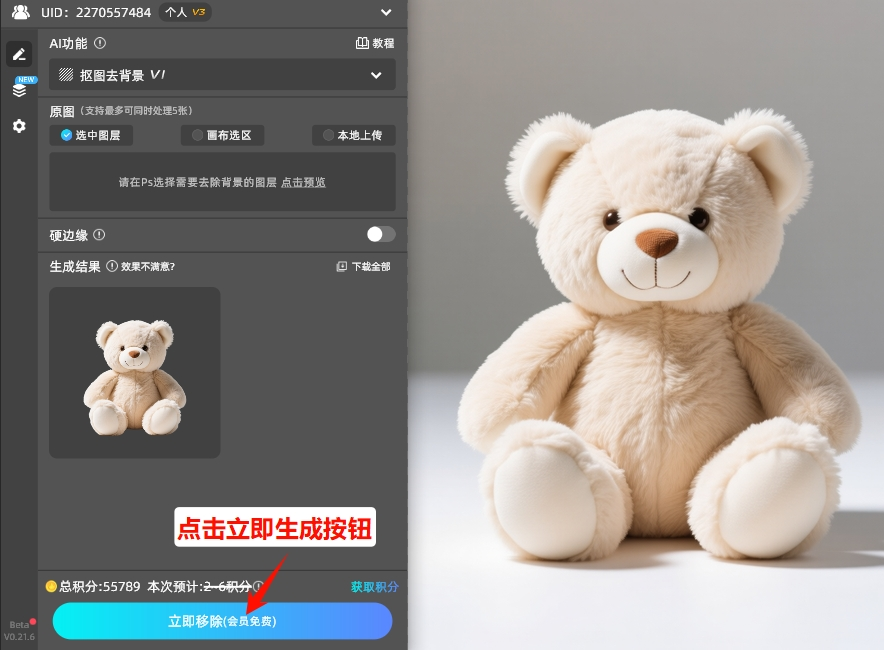This screenshot has height=650, width=884.
Task: Click the 总积分:55789 text
Action: (x=100, y=586)
